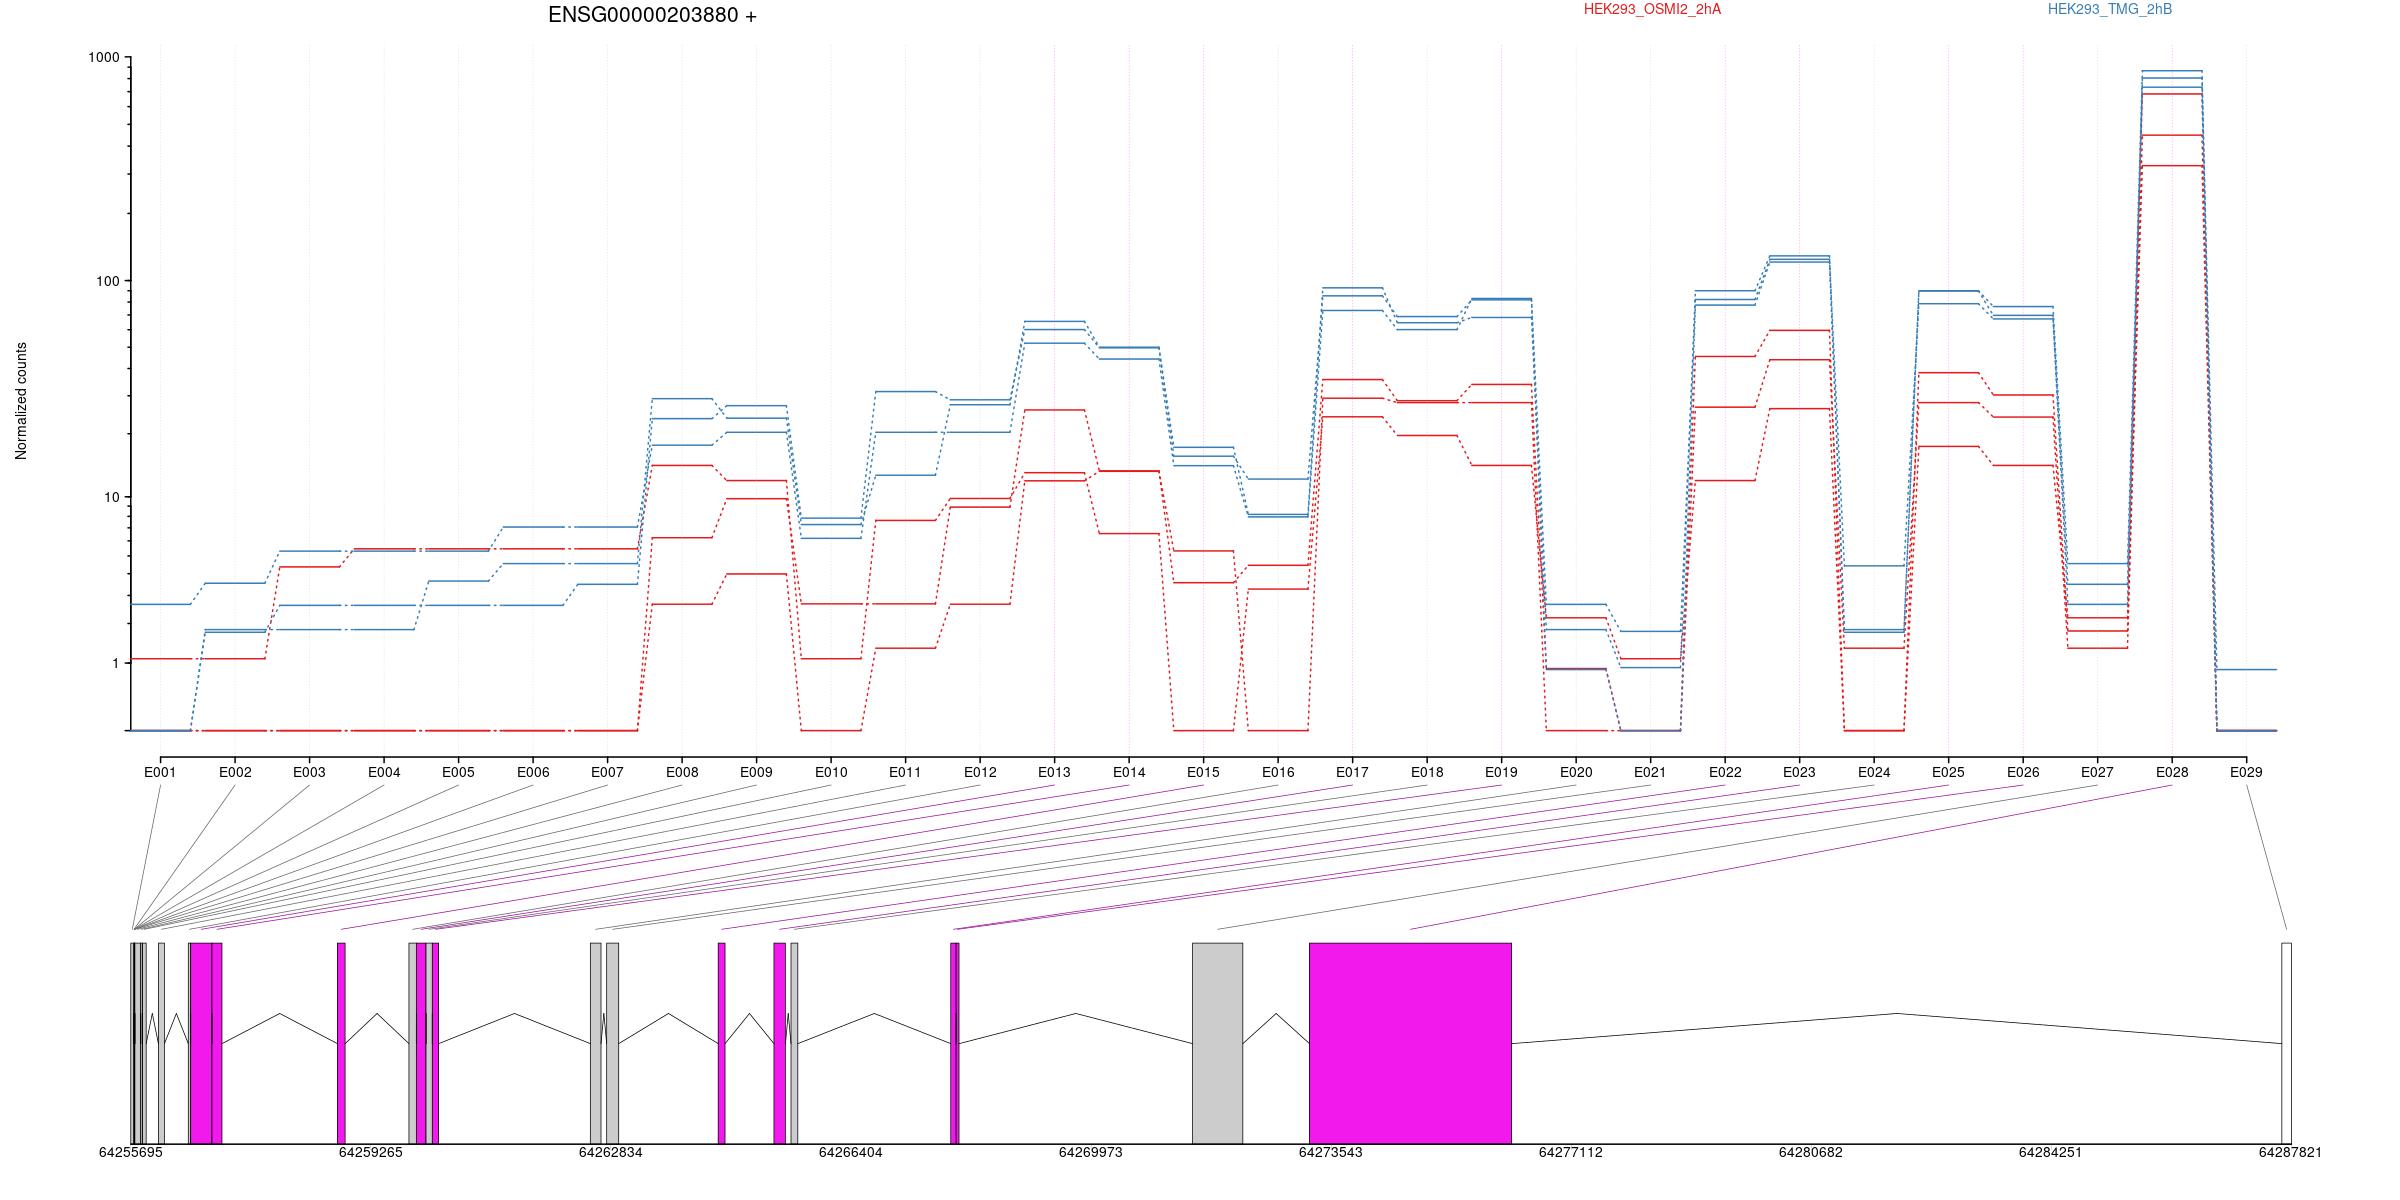Image resolution: width=2400 pixels, height=1200 pixels.
Task: Click exon label E007
Action: 607,772
